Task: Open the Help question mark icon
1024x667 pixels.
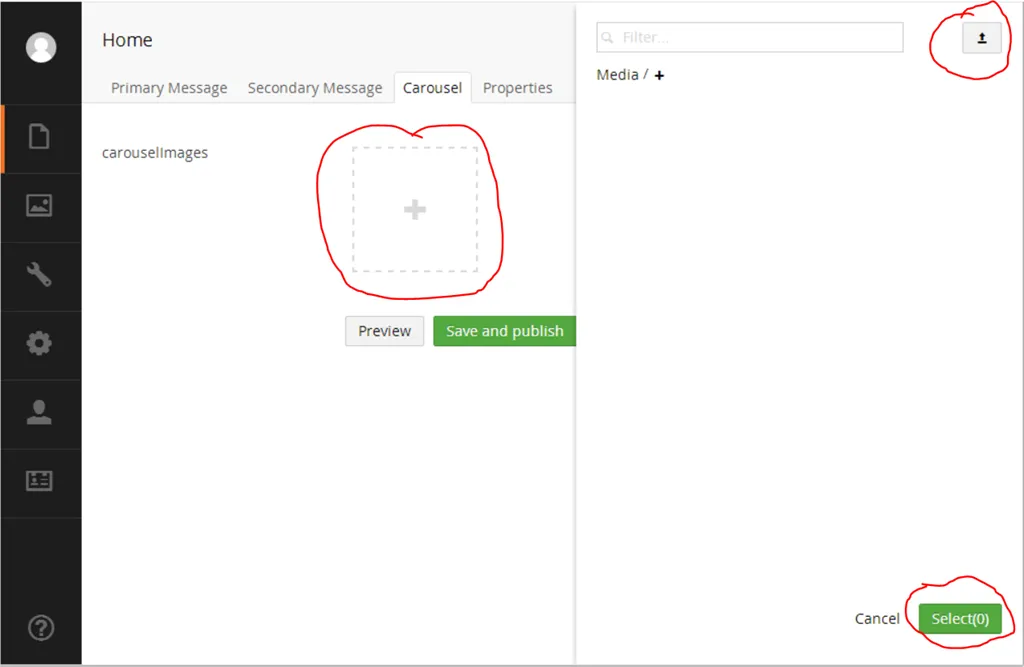Action: tap(41, 628)
